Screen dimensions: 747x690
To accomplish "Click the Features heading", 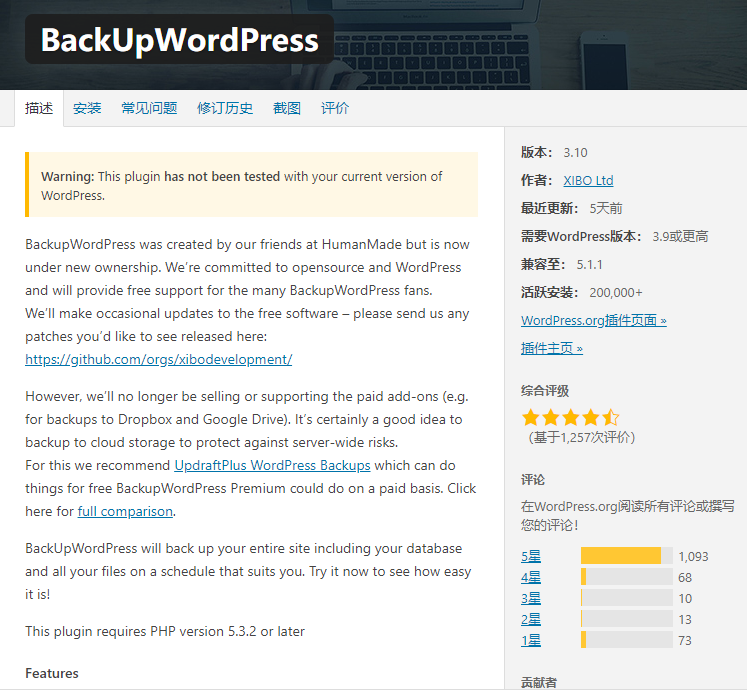I will (52, 673).
